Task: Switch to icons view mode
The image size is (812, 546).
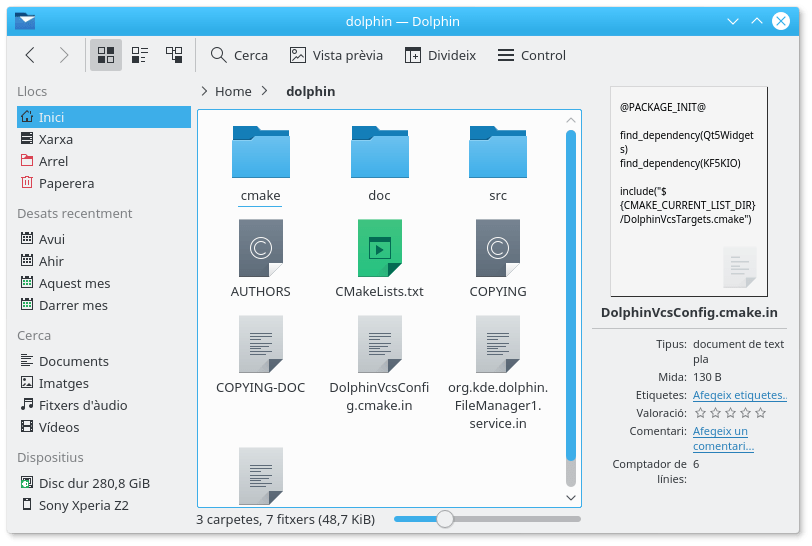Action: click(x=106, y=55)
